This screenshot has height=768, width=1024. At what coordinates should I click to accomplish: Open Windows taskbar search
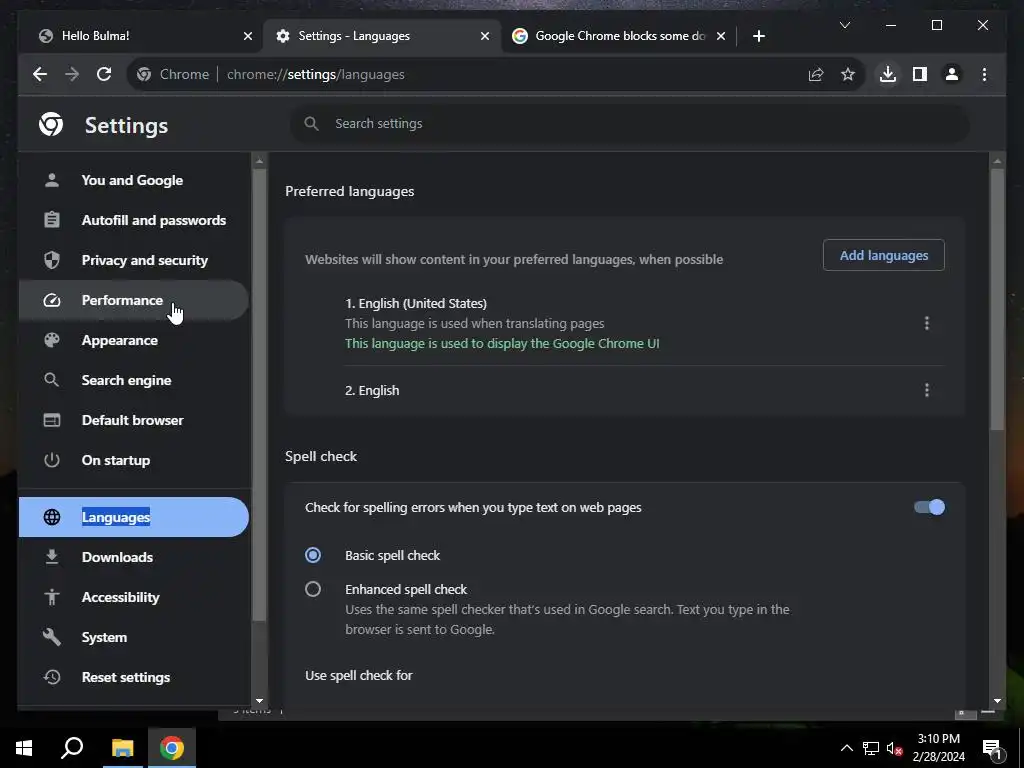coord(72,748)
